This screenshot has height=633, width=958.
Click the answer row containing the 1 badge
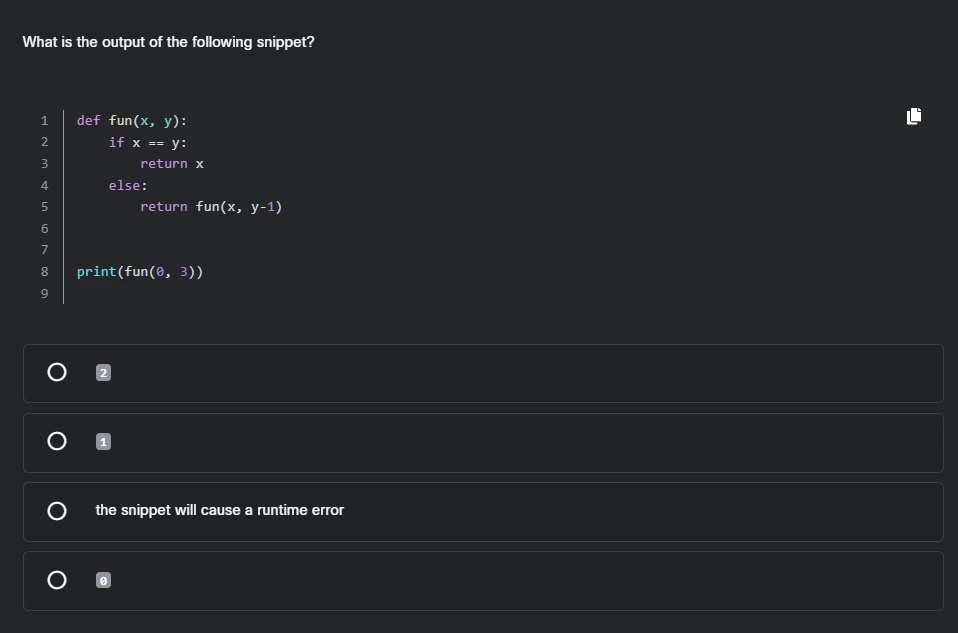pyautogui.click(x=484, y=441)
